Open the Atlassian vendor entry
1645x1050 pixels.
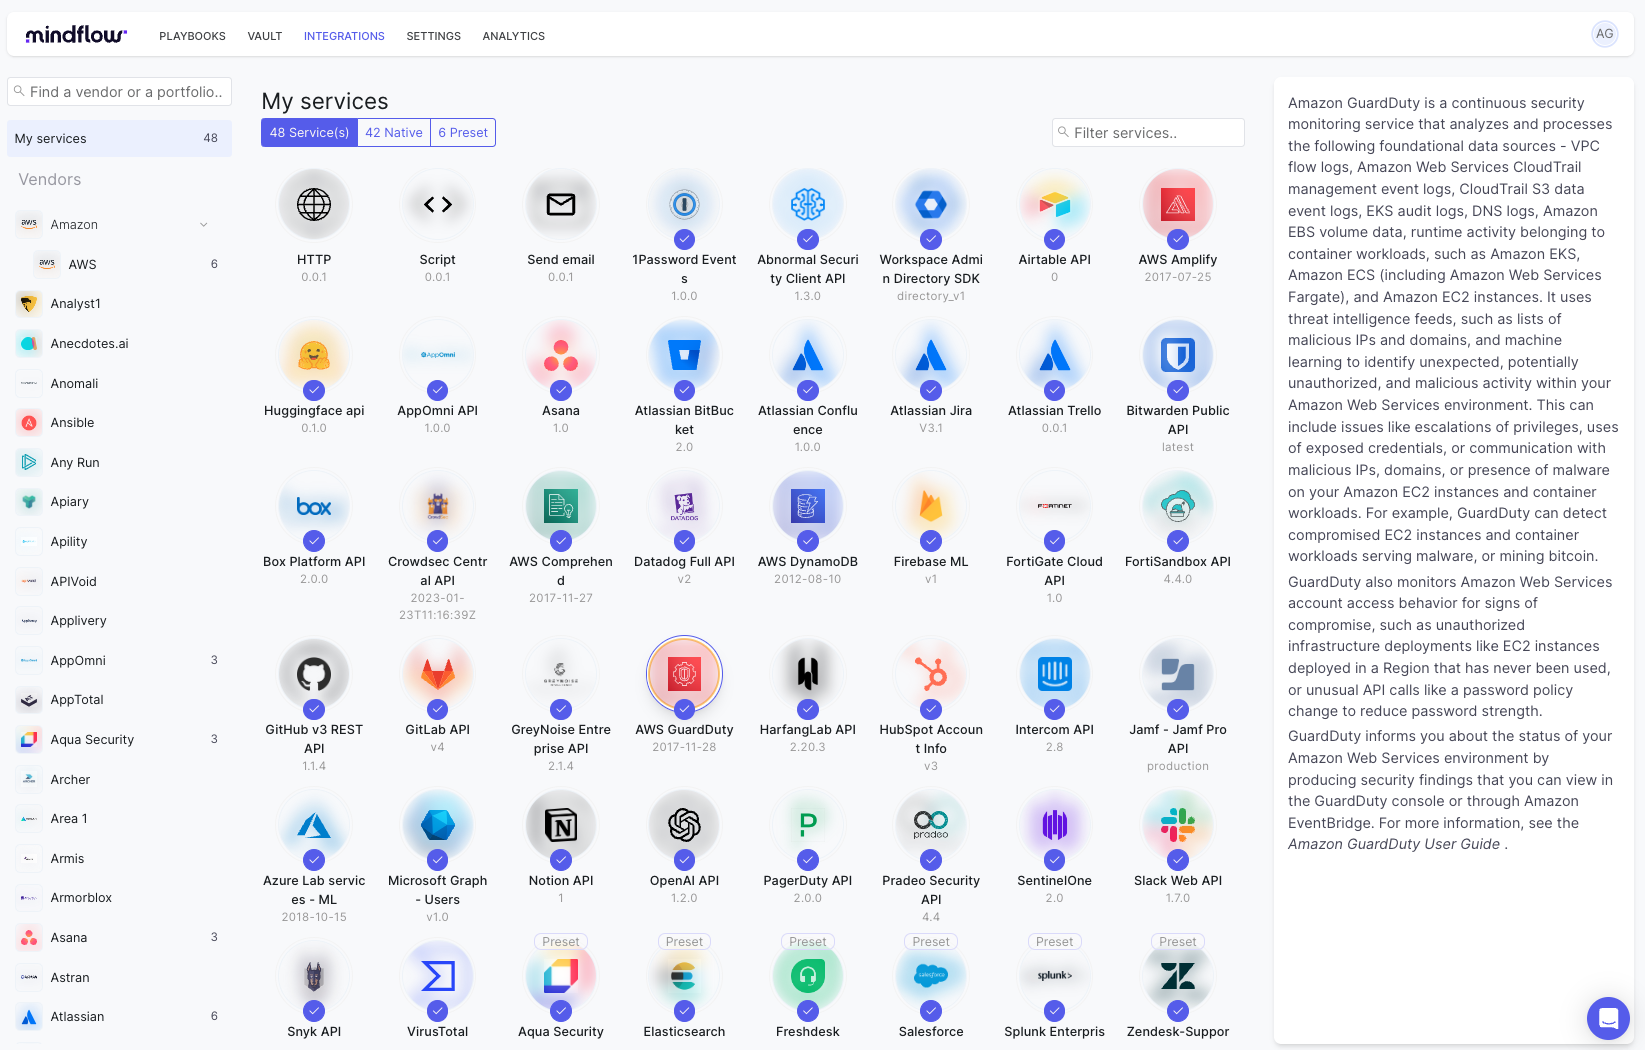pyautogui.click(x=119, y=1016)
